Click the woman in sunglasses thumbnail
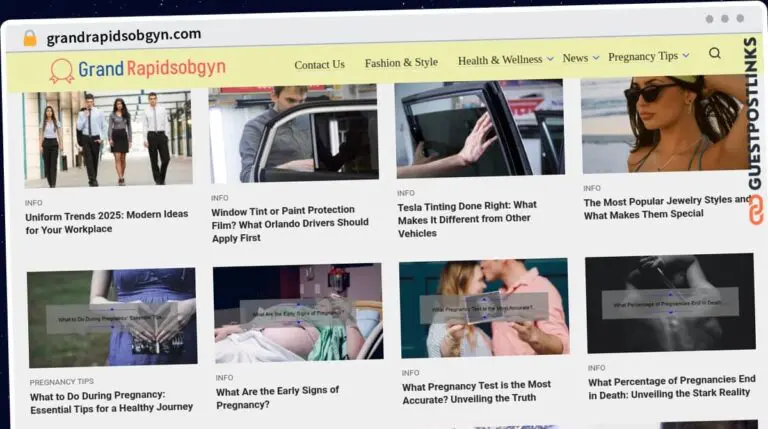768x429 pixels. pyautogui.click(x=665, y=124)
